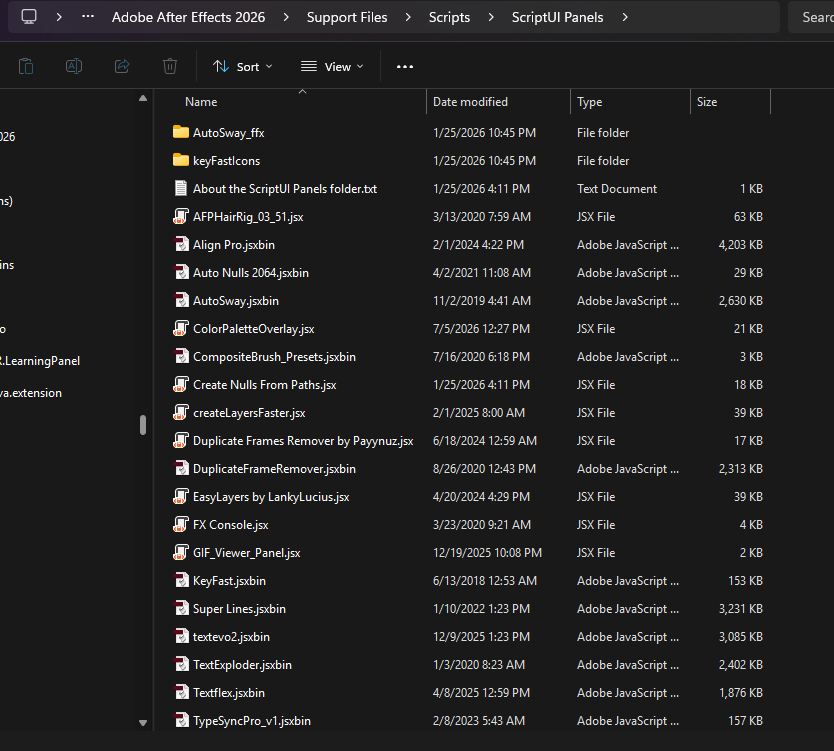Open the View dropdown menu
The width and height of the screenshot is (834, 751).
(332, 66)
